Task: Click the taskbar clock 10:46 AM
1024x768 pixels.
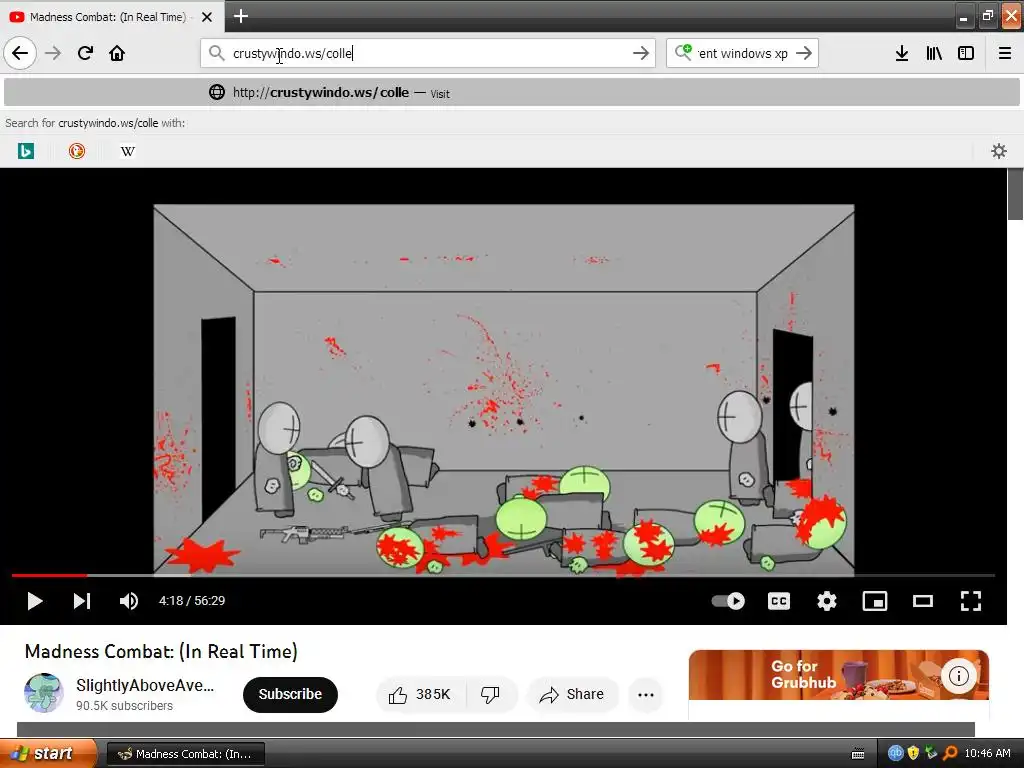Action: [987, 753]
